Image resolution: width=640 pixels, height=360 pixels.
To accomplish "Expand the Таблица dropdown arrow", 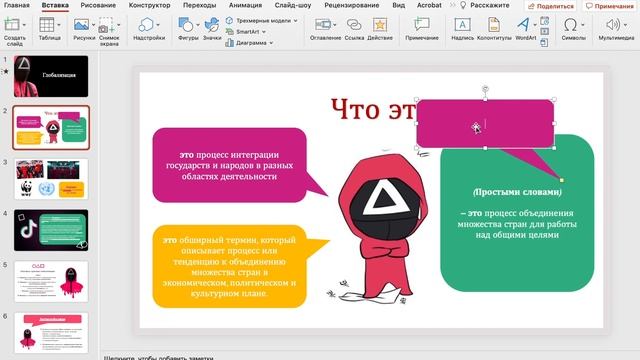I will point(59,25).
